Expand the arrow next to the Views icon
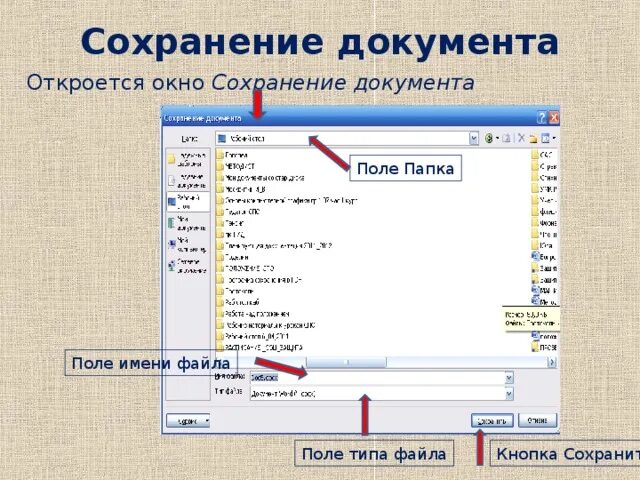Viewport: 640px width, 480px height. [554, 138]
